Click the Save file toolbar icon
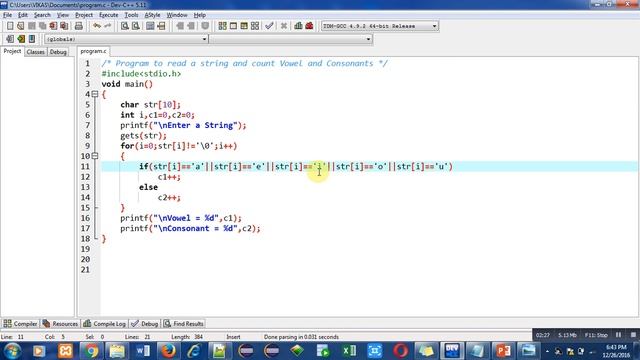Screen dimensions: 640x360 pos(31,26)
